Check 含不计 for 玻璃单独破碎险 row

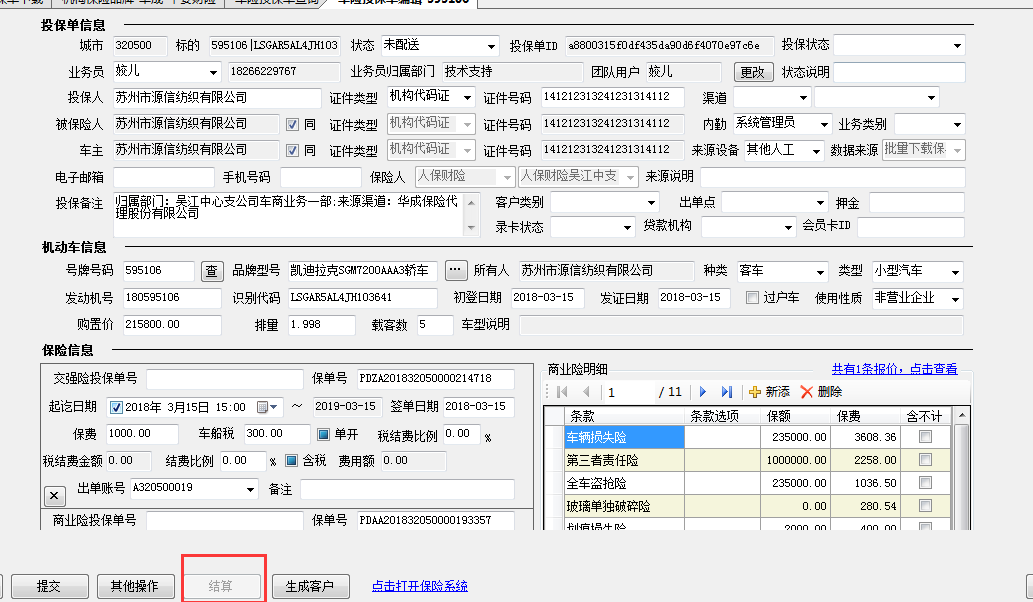[x=925, y=505]
